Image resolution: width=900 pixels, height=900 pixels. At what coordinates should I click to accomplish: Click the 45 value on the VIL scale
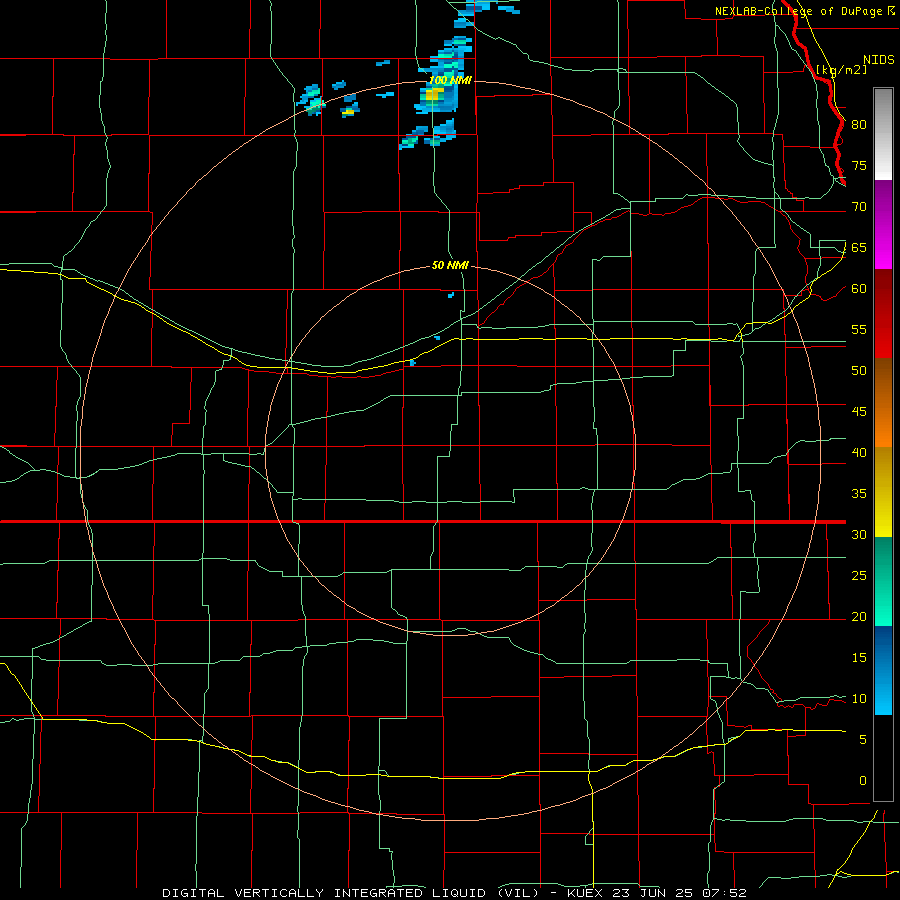tap(859, 412)
